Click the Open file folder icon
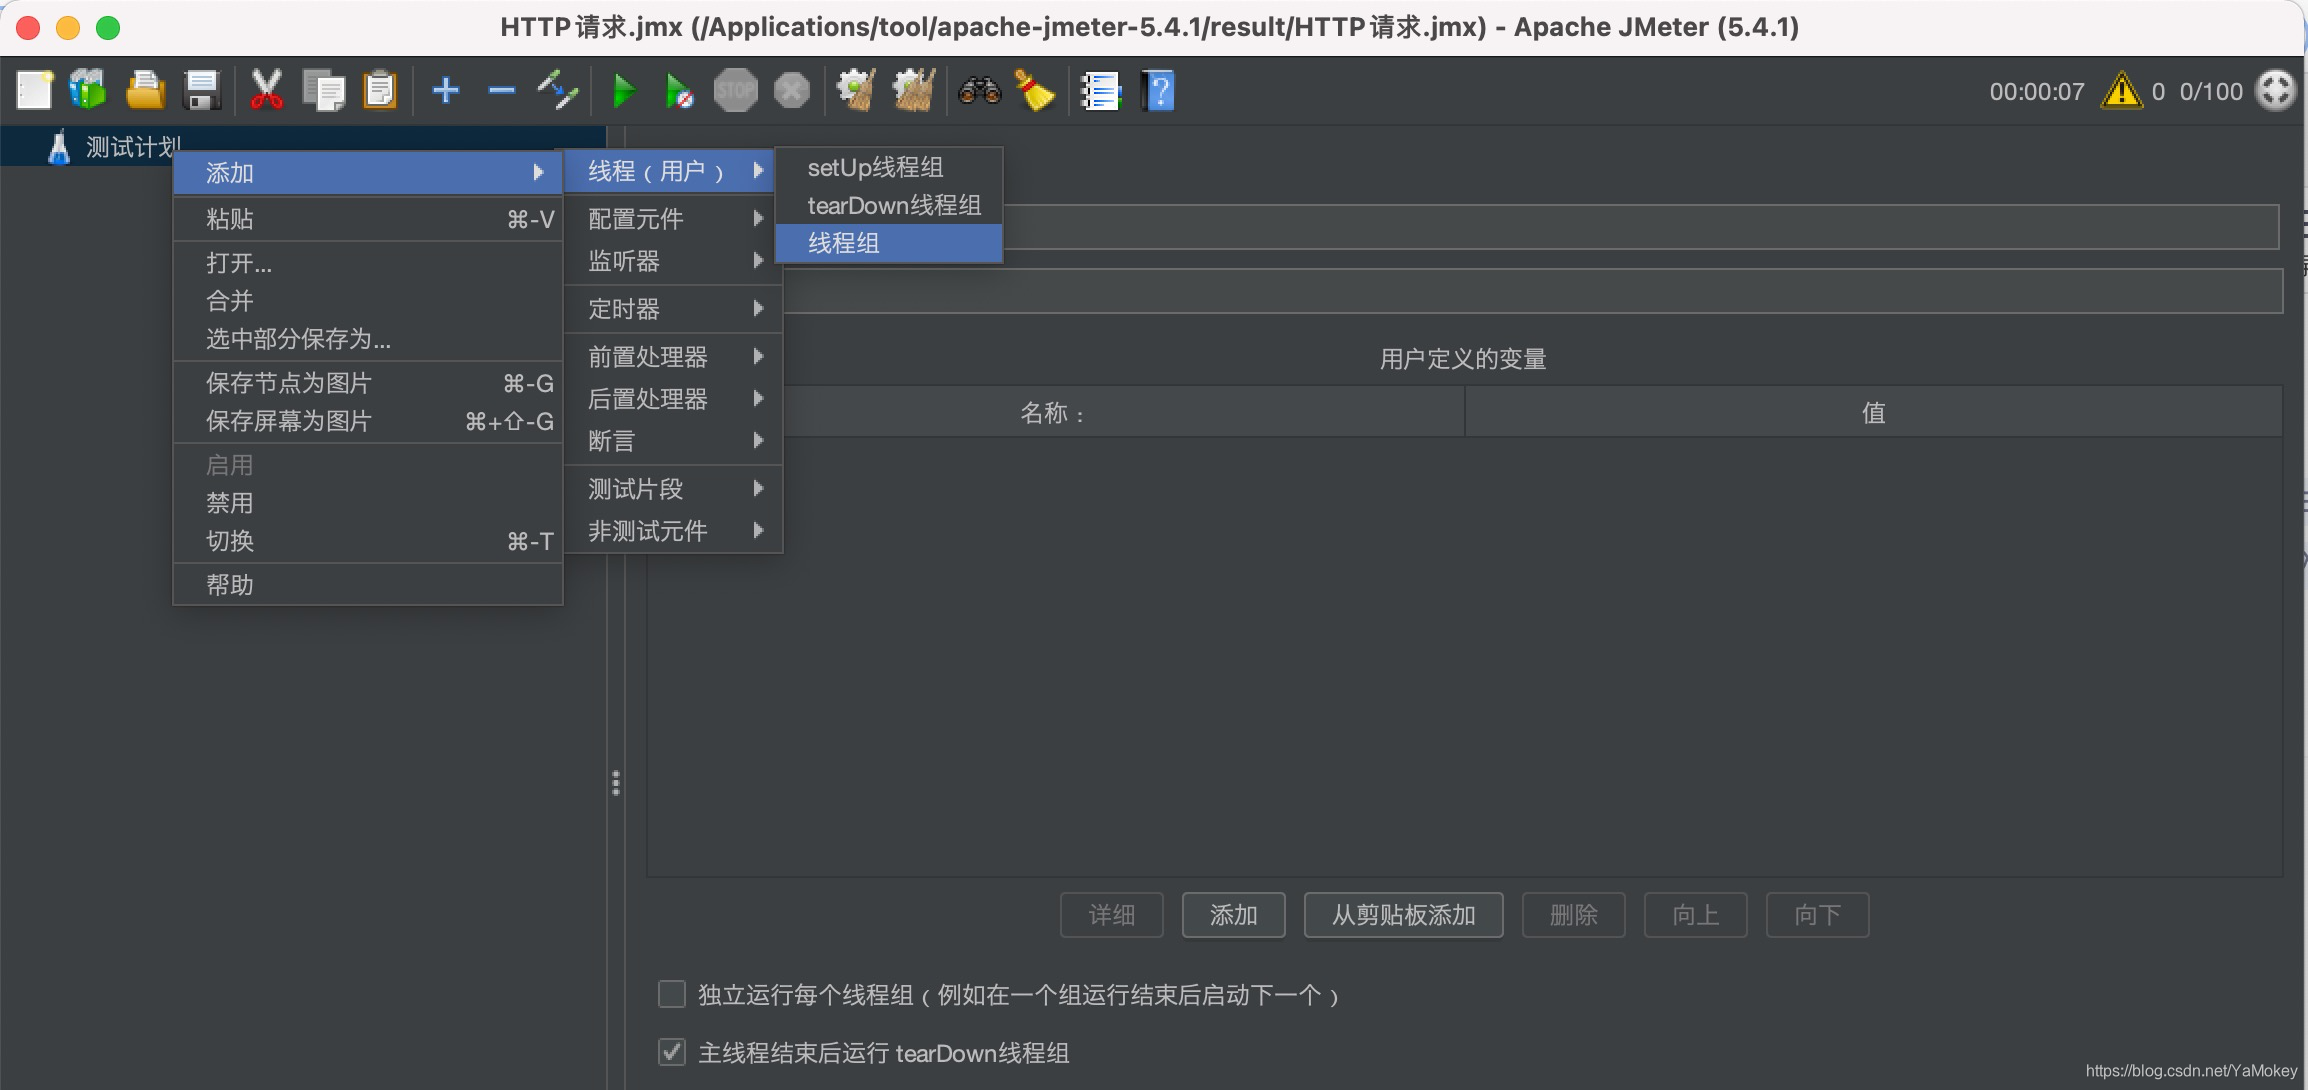Viewport: 2308px width, 1090px height. pyautogui.click(x=145, y=91)
